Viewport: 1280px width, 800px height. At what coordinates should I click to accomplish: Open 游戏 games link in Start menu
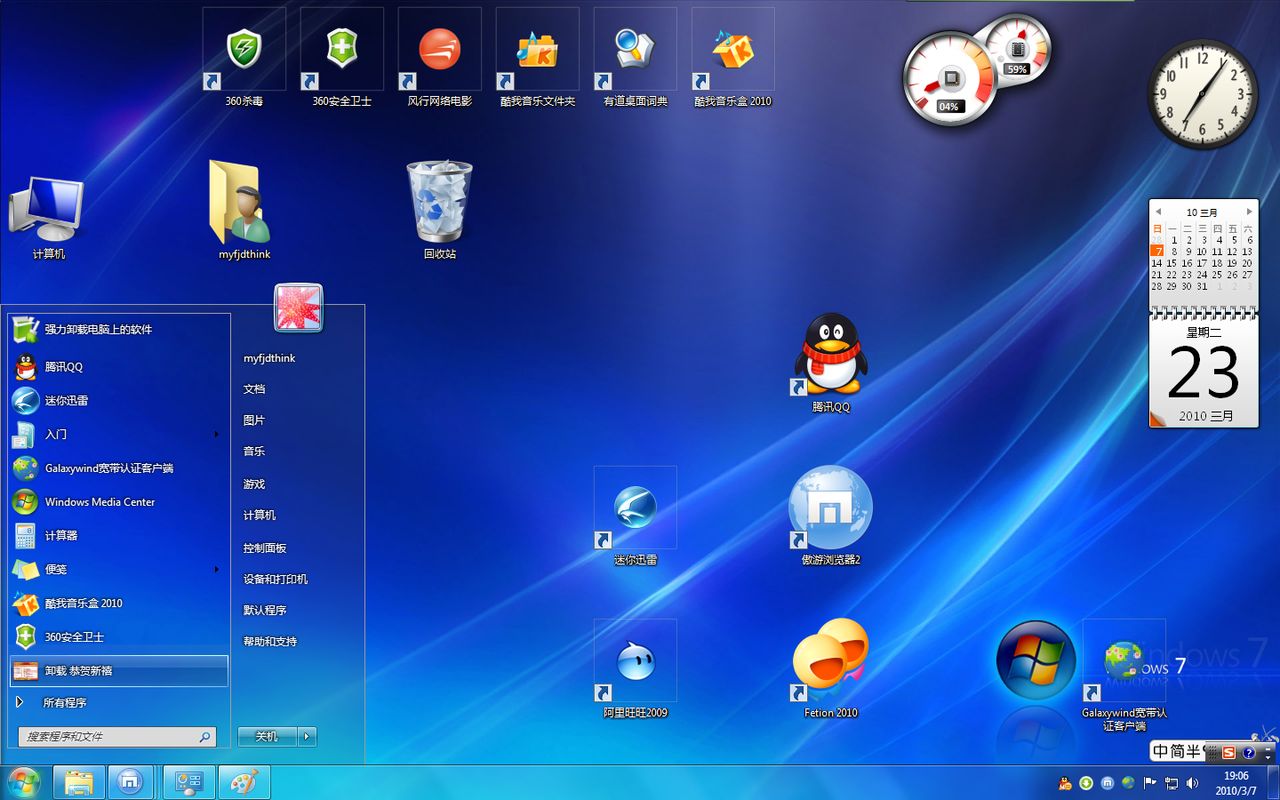tap(254, 484)
